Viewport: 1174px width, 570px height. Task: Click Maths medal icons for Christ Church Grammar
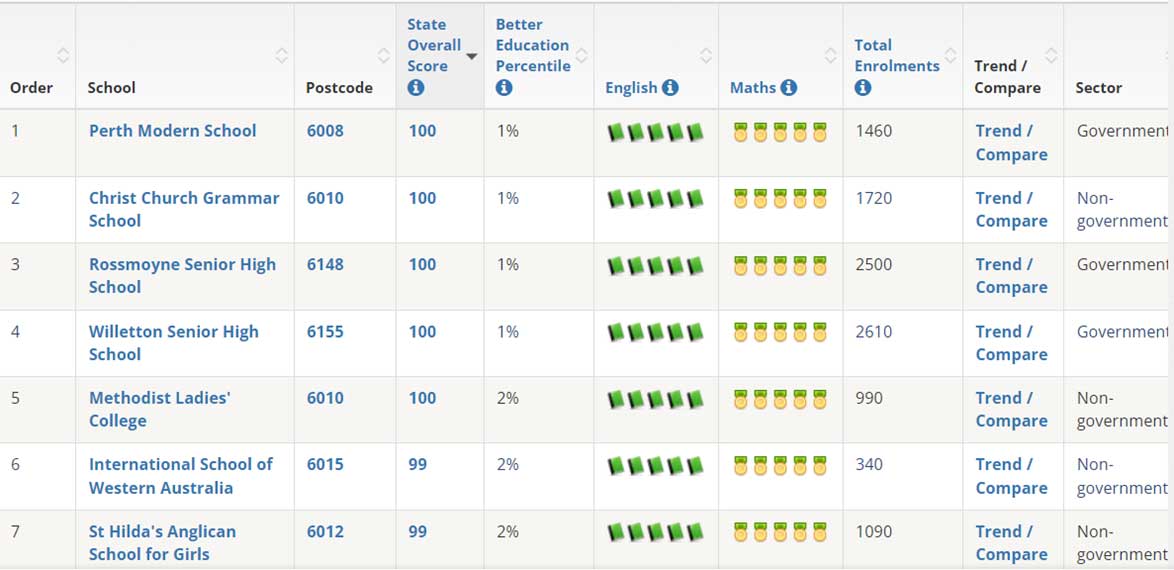[x=780, y=199]
